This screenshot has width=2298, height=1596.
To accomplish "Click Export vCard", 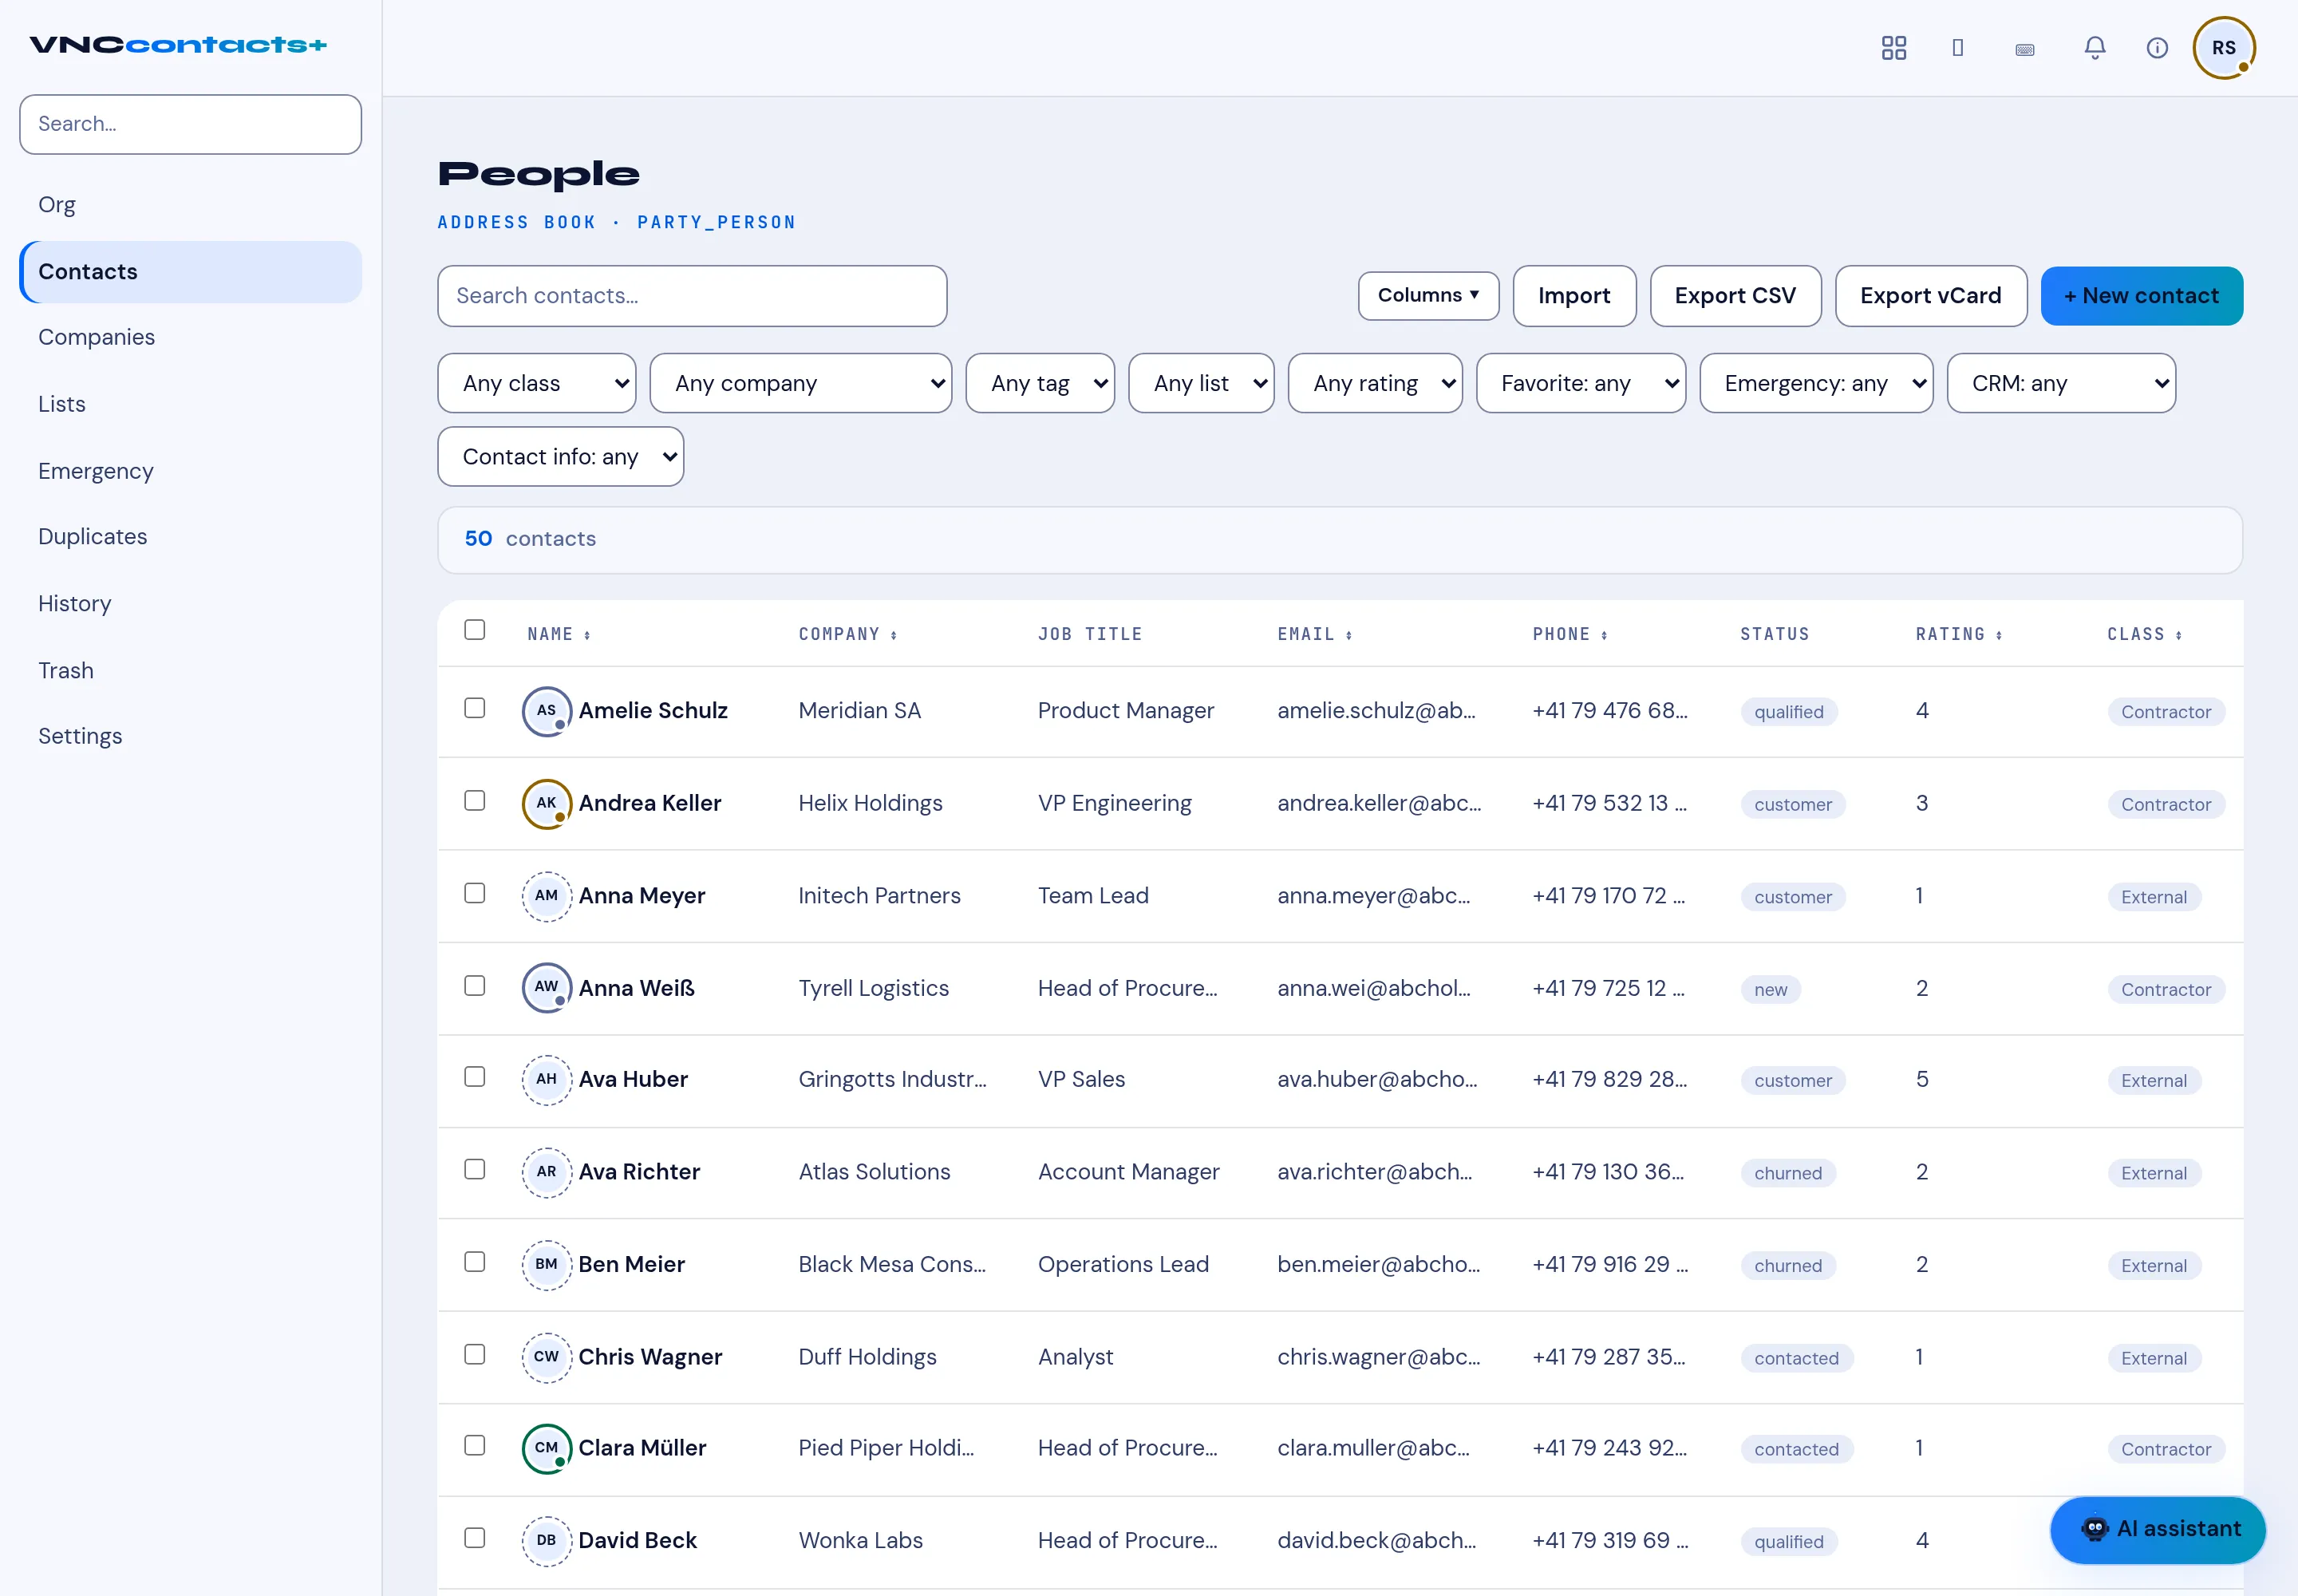I will click(1930, 296).
